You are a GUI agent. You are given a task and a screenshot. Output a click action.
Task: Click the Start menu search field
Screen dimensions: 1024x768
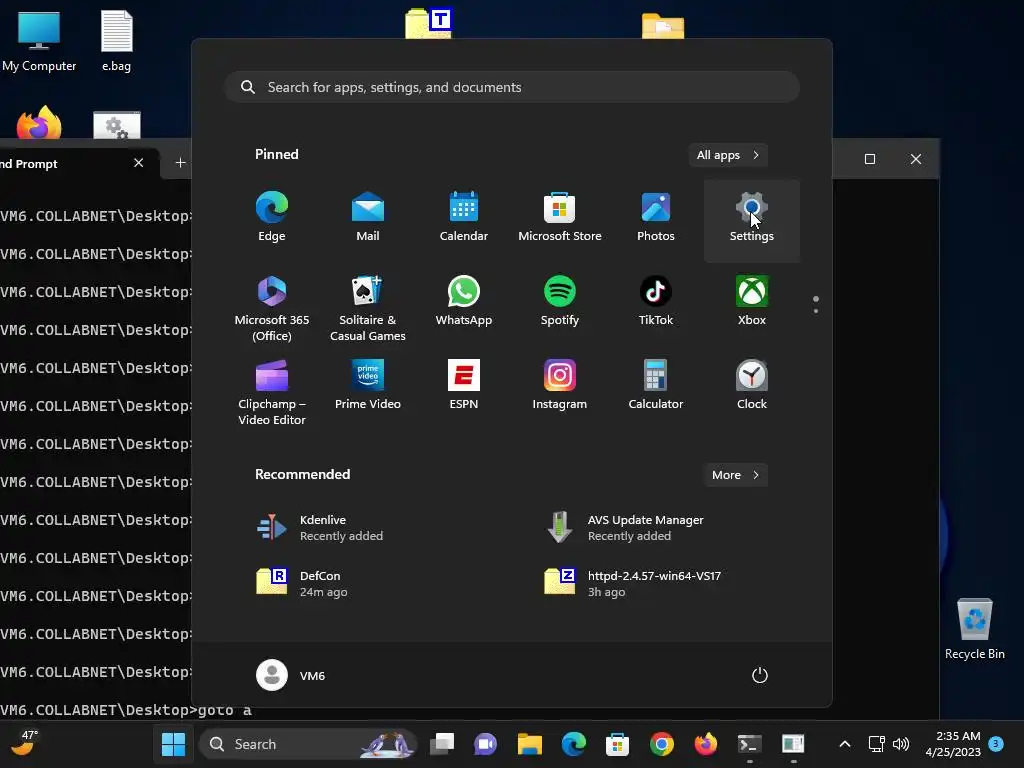[x=512, y=87]
